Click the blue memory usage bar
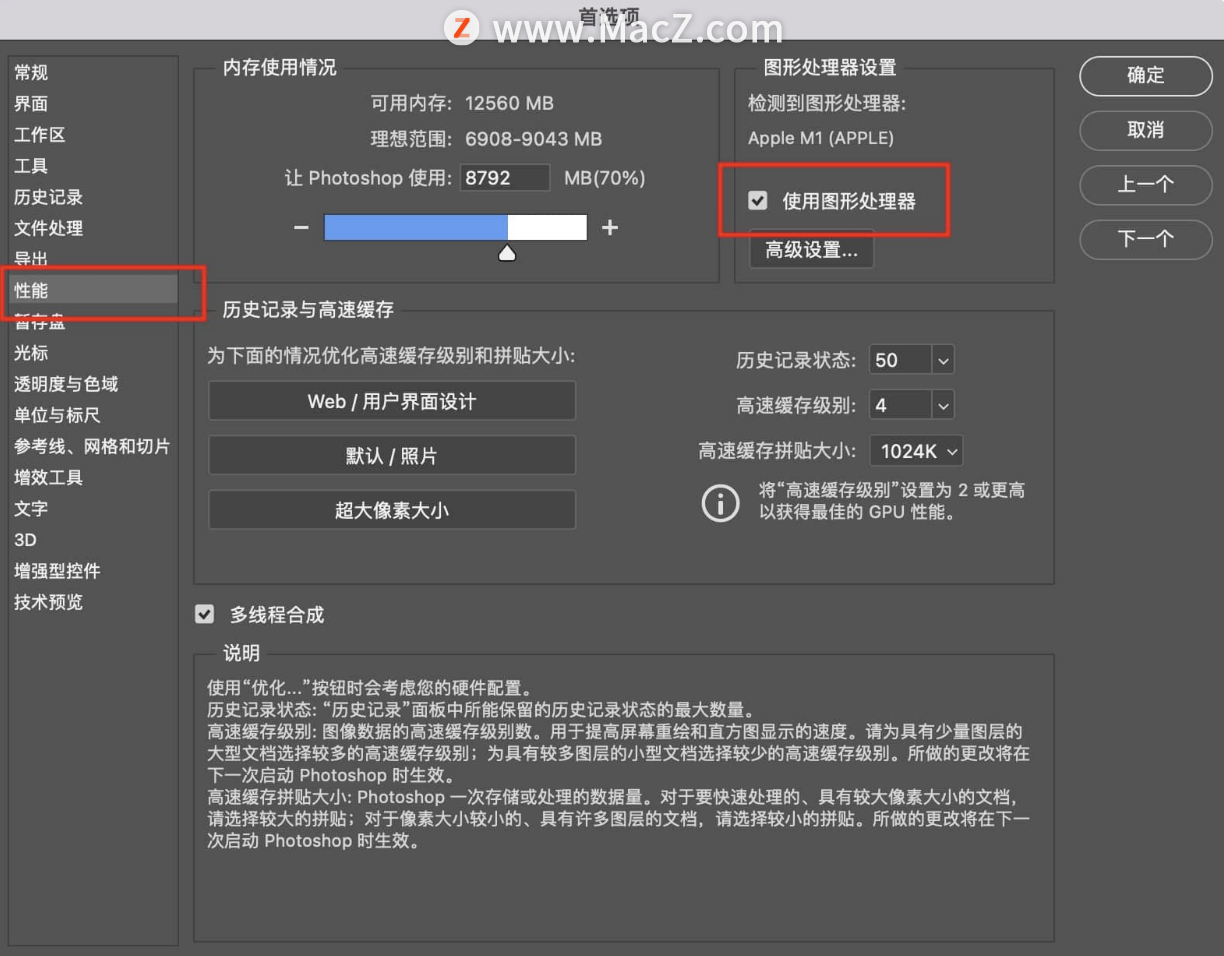 pos(416,228)
